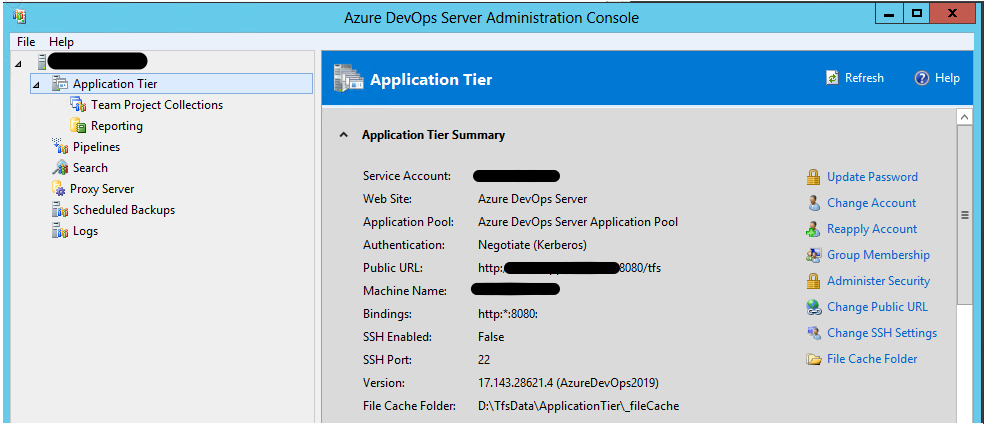Click the Help link in header
Viewport: 986px width, 425px height.
(x=947, y=78)
